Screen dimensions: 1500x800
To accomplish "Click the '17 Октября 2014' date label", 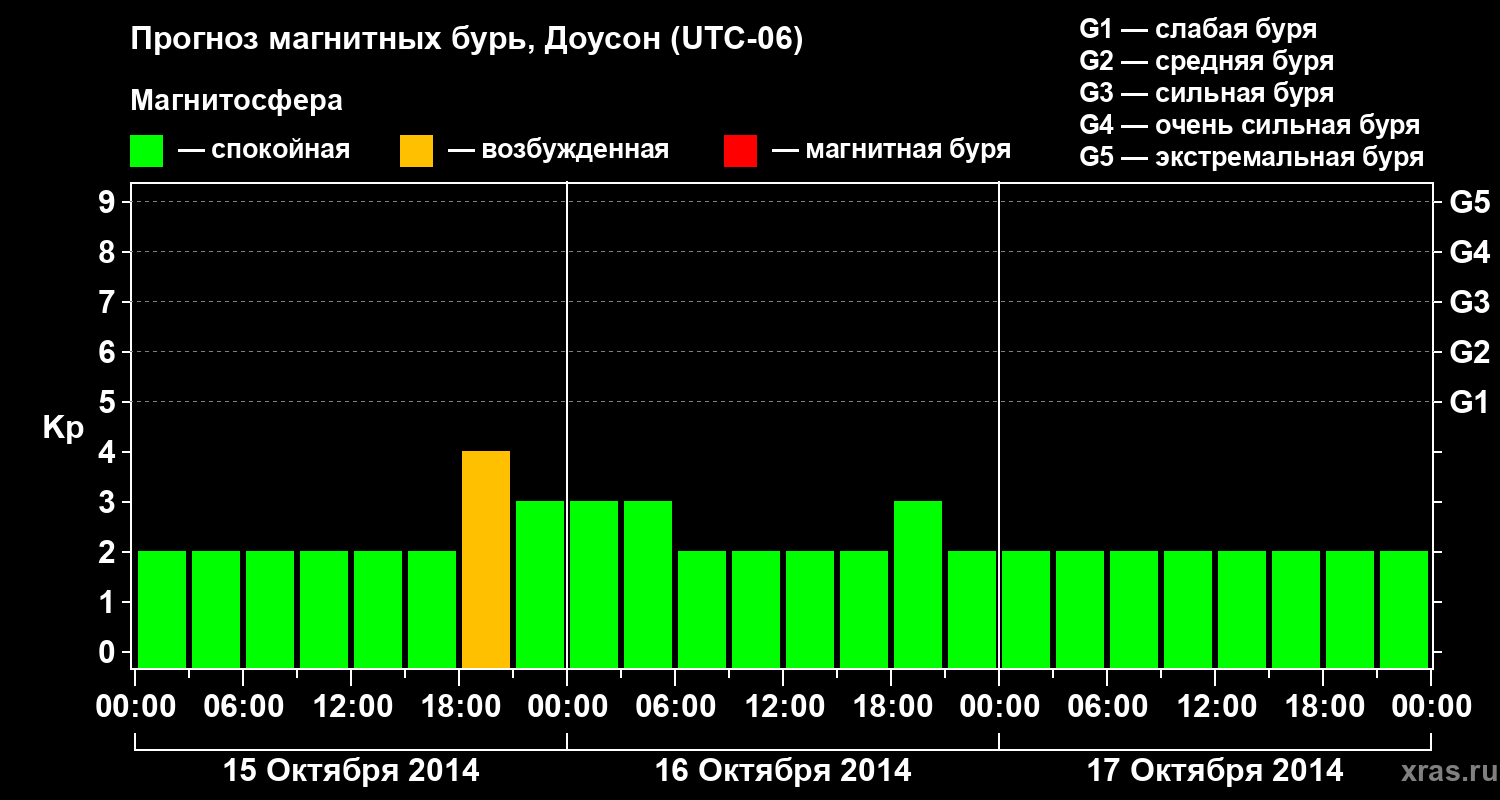I will pos(1215,771).
